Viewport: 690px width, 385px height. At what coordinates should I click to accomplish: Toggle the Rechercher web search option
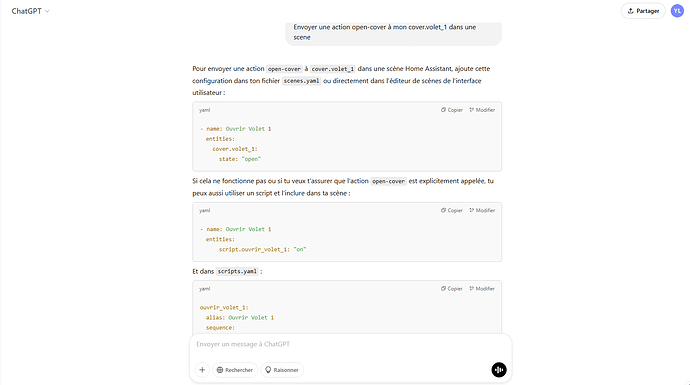pyautogui.click(x=235, y=370)
